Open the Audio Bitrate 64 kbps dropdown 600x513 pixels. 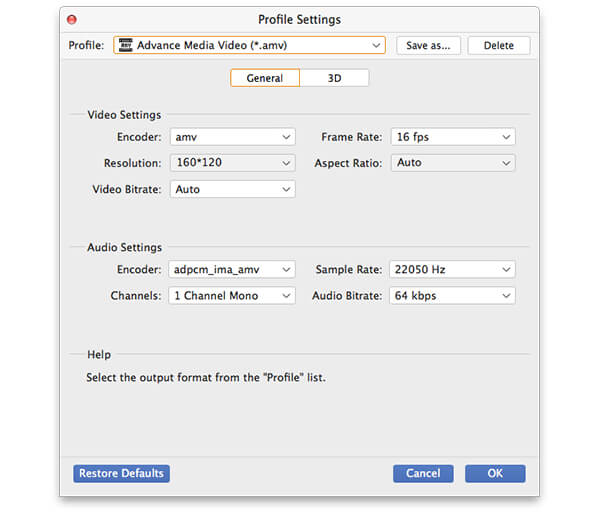point(452,296)
